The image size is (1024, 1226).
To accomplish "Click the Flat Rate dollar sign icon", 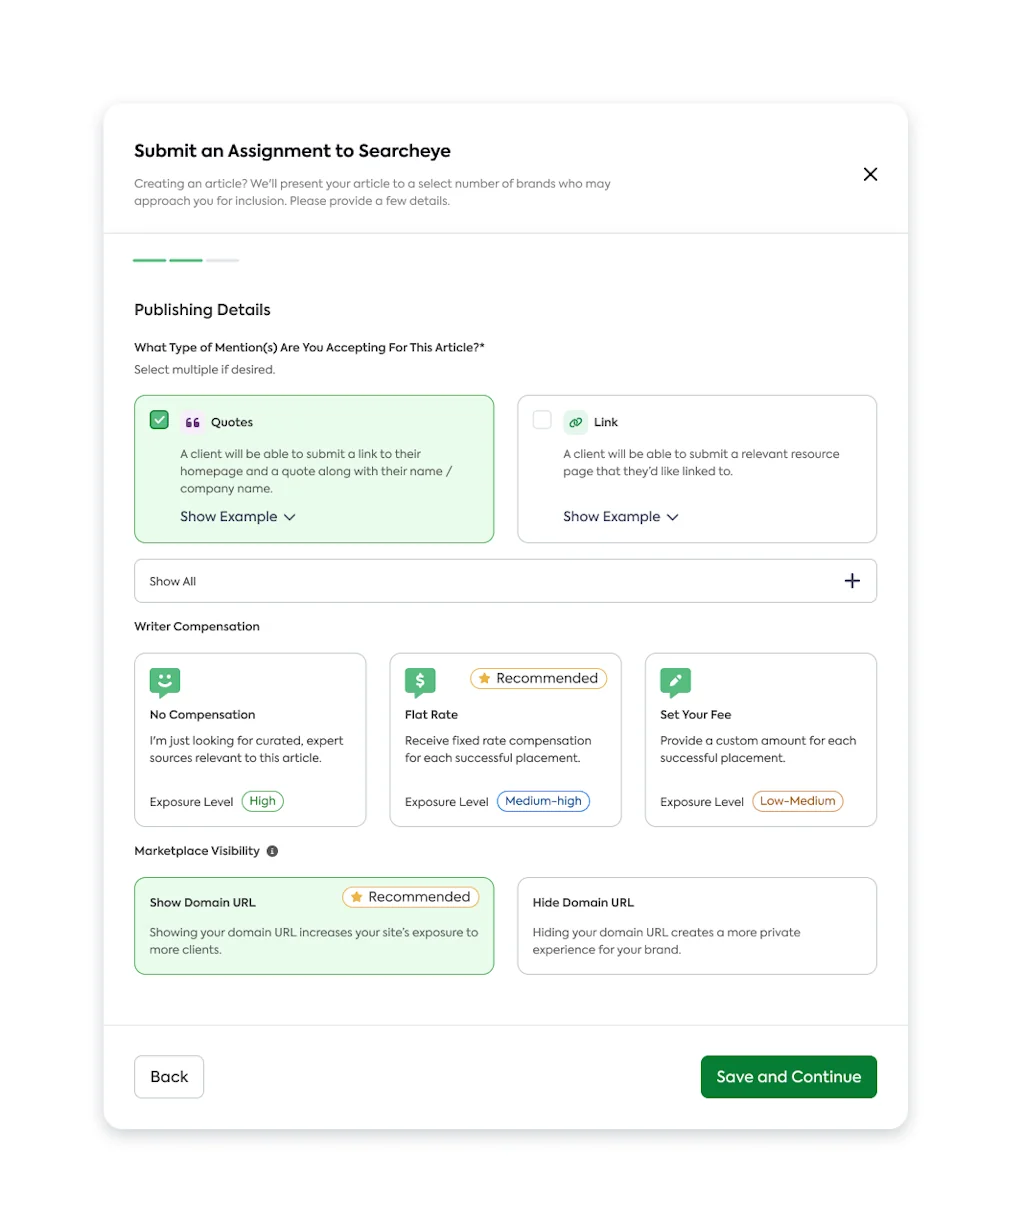I will click(x=420, y=682).
